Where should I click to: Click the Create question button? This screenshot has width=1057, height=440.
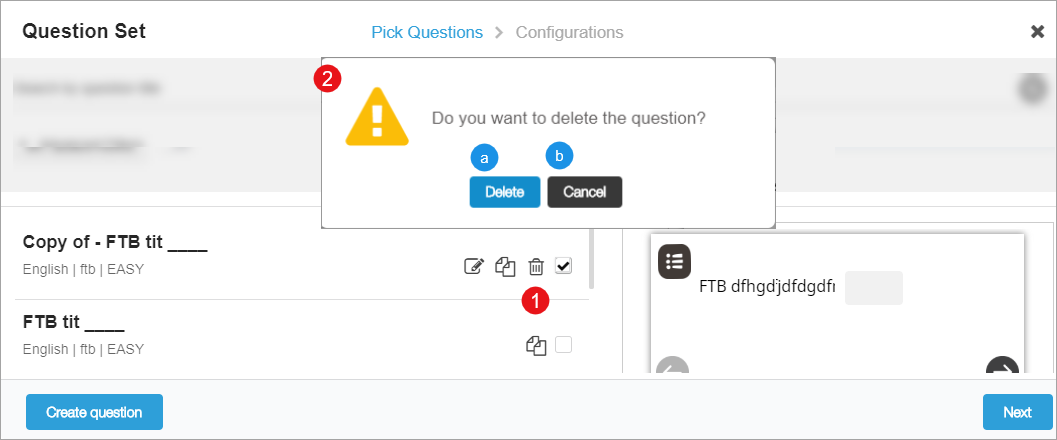(x=94, y=412)
